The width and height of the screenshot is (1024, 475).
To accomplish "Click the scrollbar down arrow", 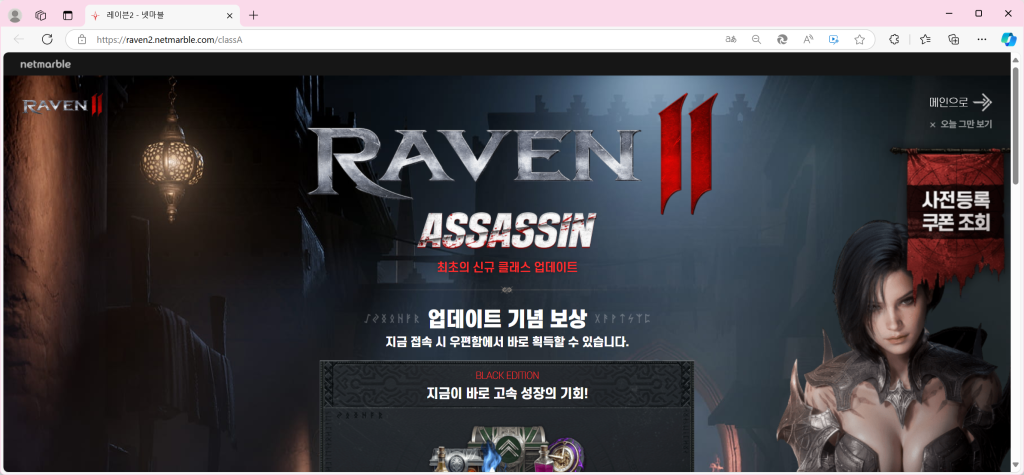I will pos(1015,467).
